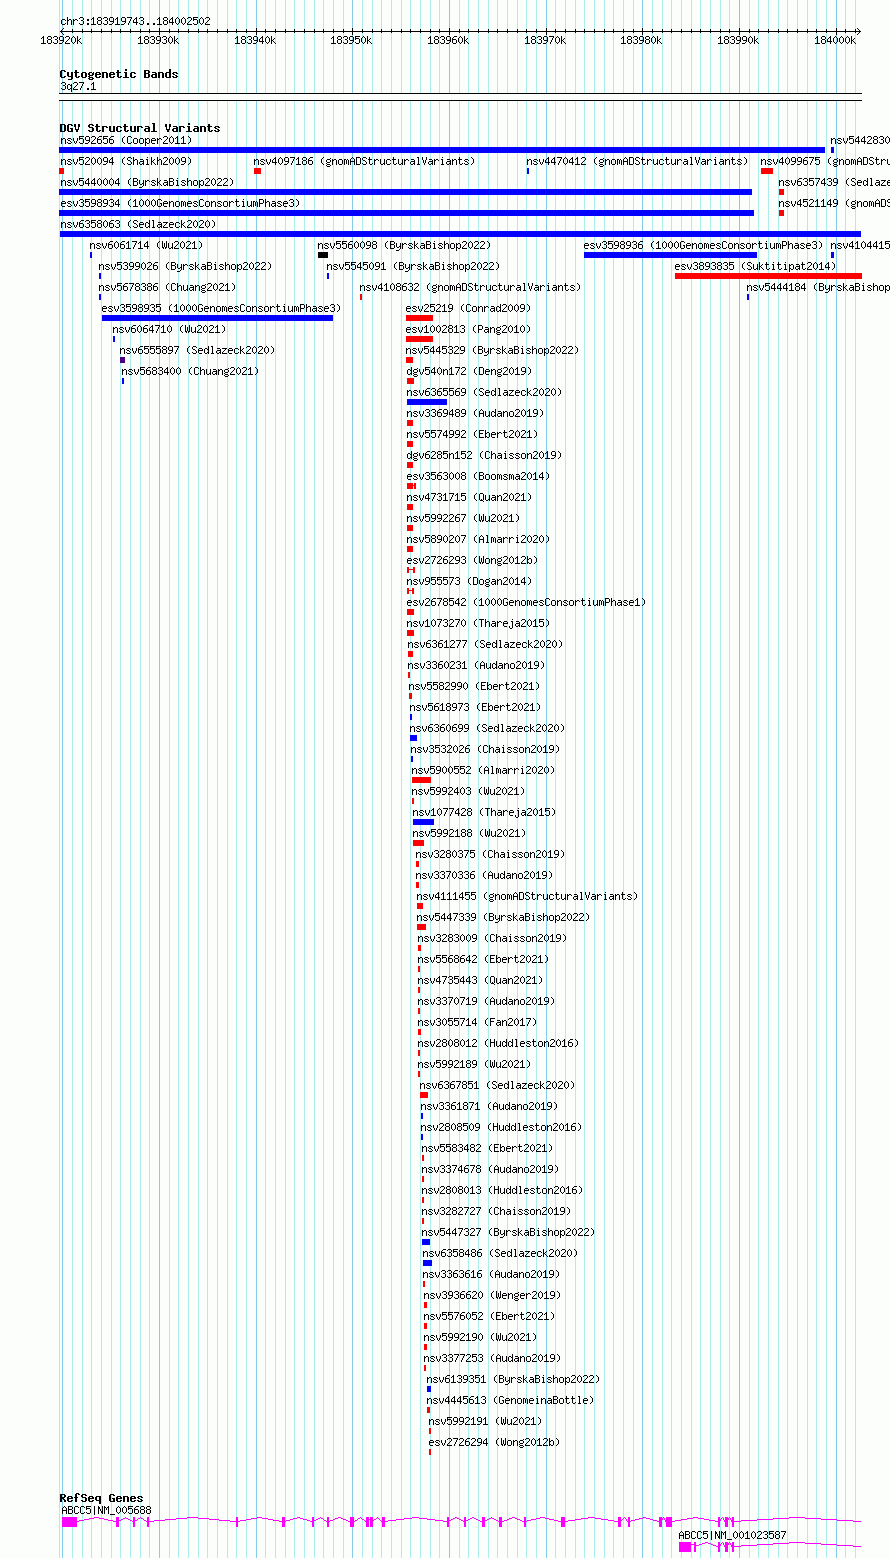Click nsv4731715 (Quan2021) variant
This screenshot has width=890, height=1558.
tap(469, 497)
